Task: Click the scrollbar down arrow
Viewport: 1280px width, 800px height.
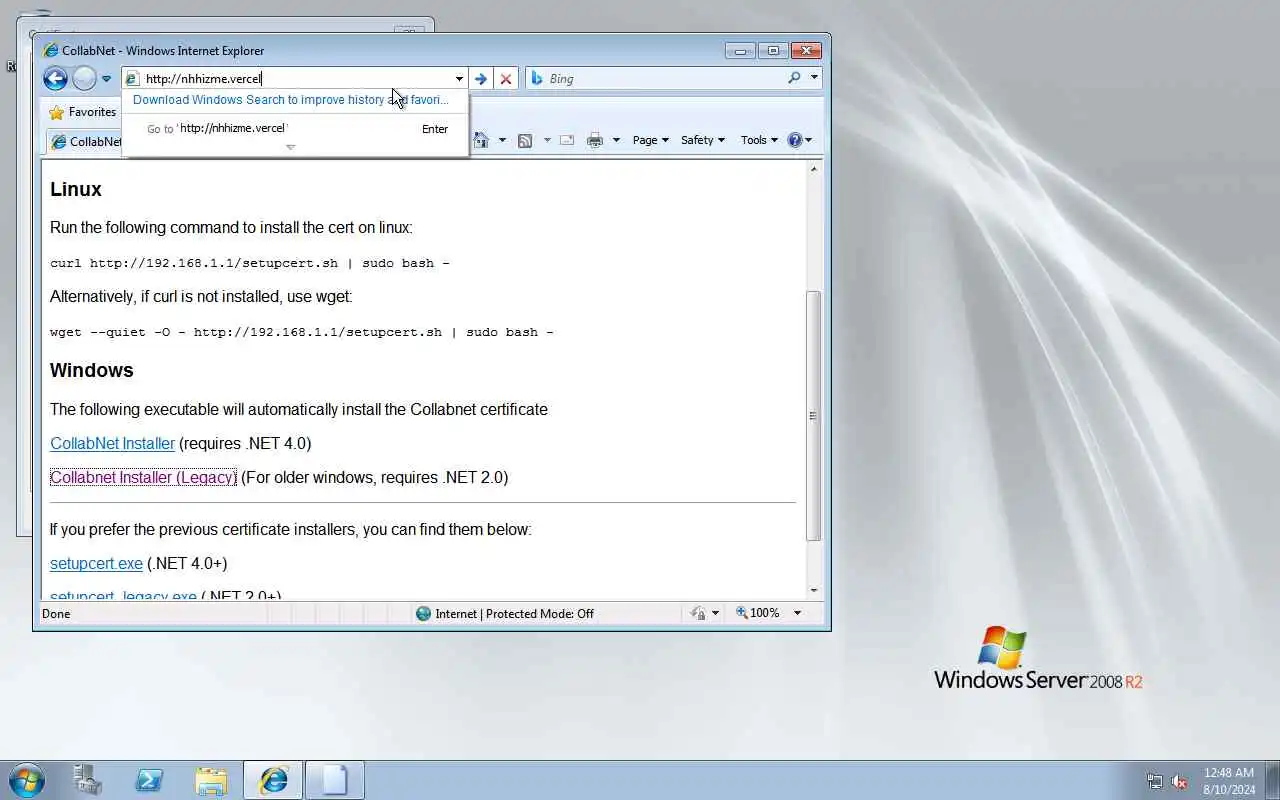Action: click(813, 590)
